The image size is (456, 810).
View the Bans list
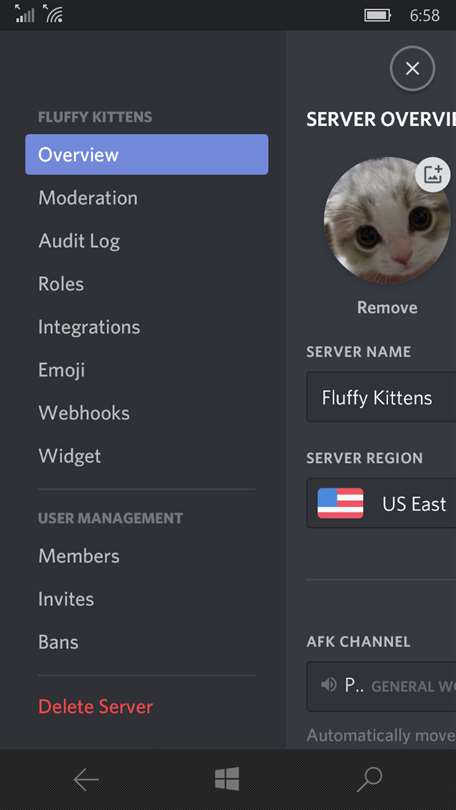point(58,642)
